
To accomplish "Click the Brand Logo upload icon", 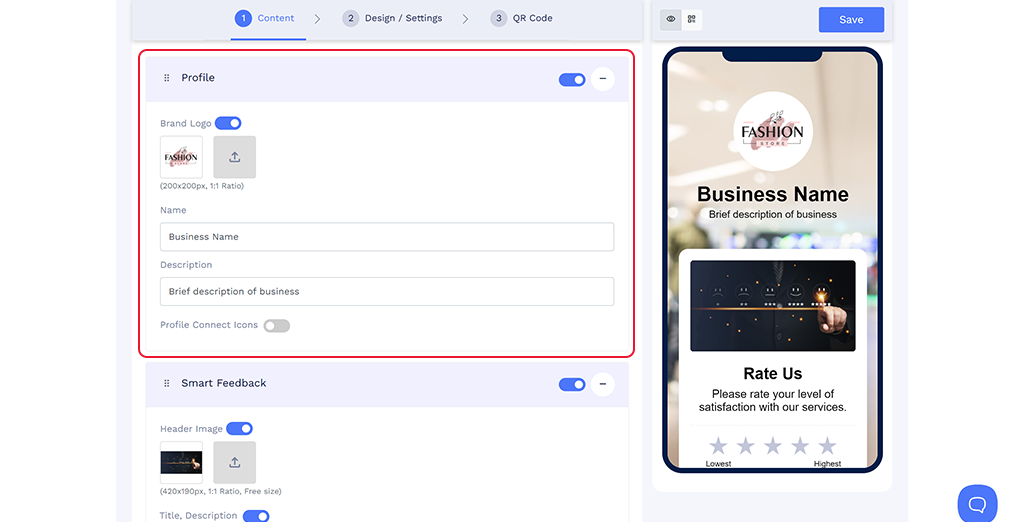I will (x=234, y=157).
